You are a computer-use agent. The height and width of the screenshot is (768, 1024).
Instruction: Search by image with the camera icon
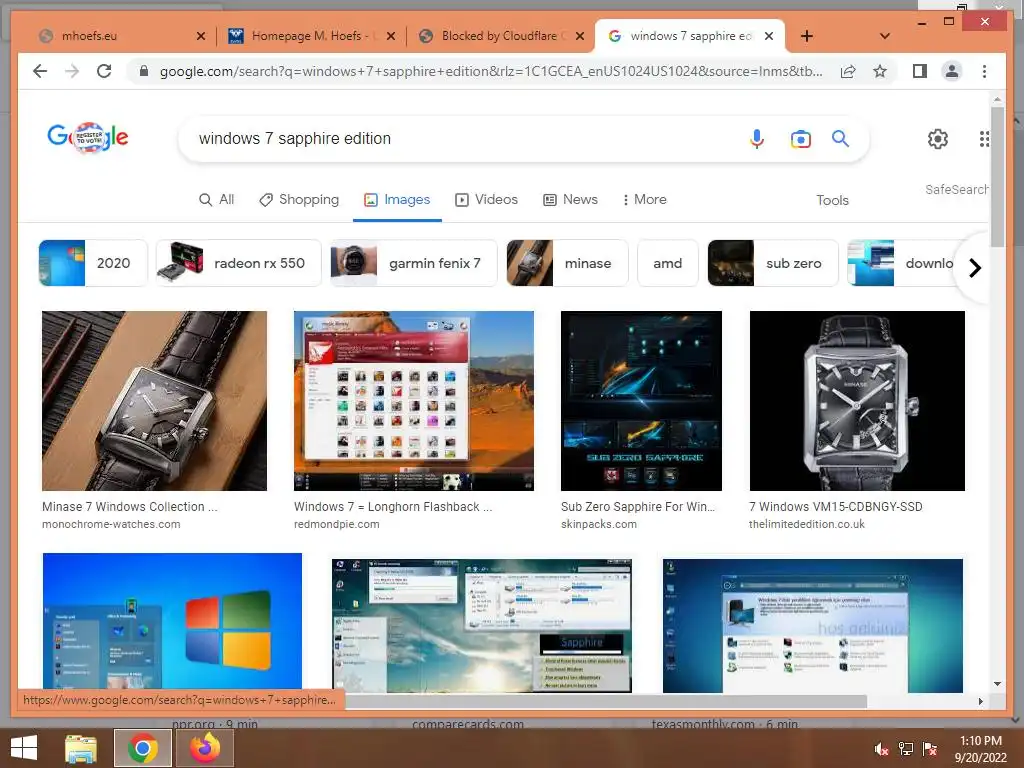pos(801,138)
